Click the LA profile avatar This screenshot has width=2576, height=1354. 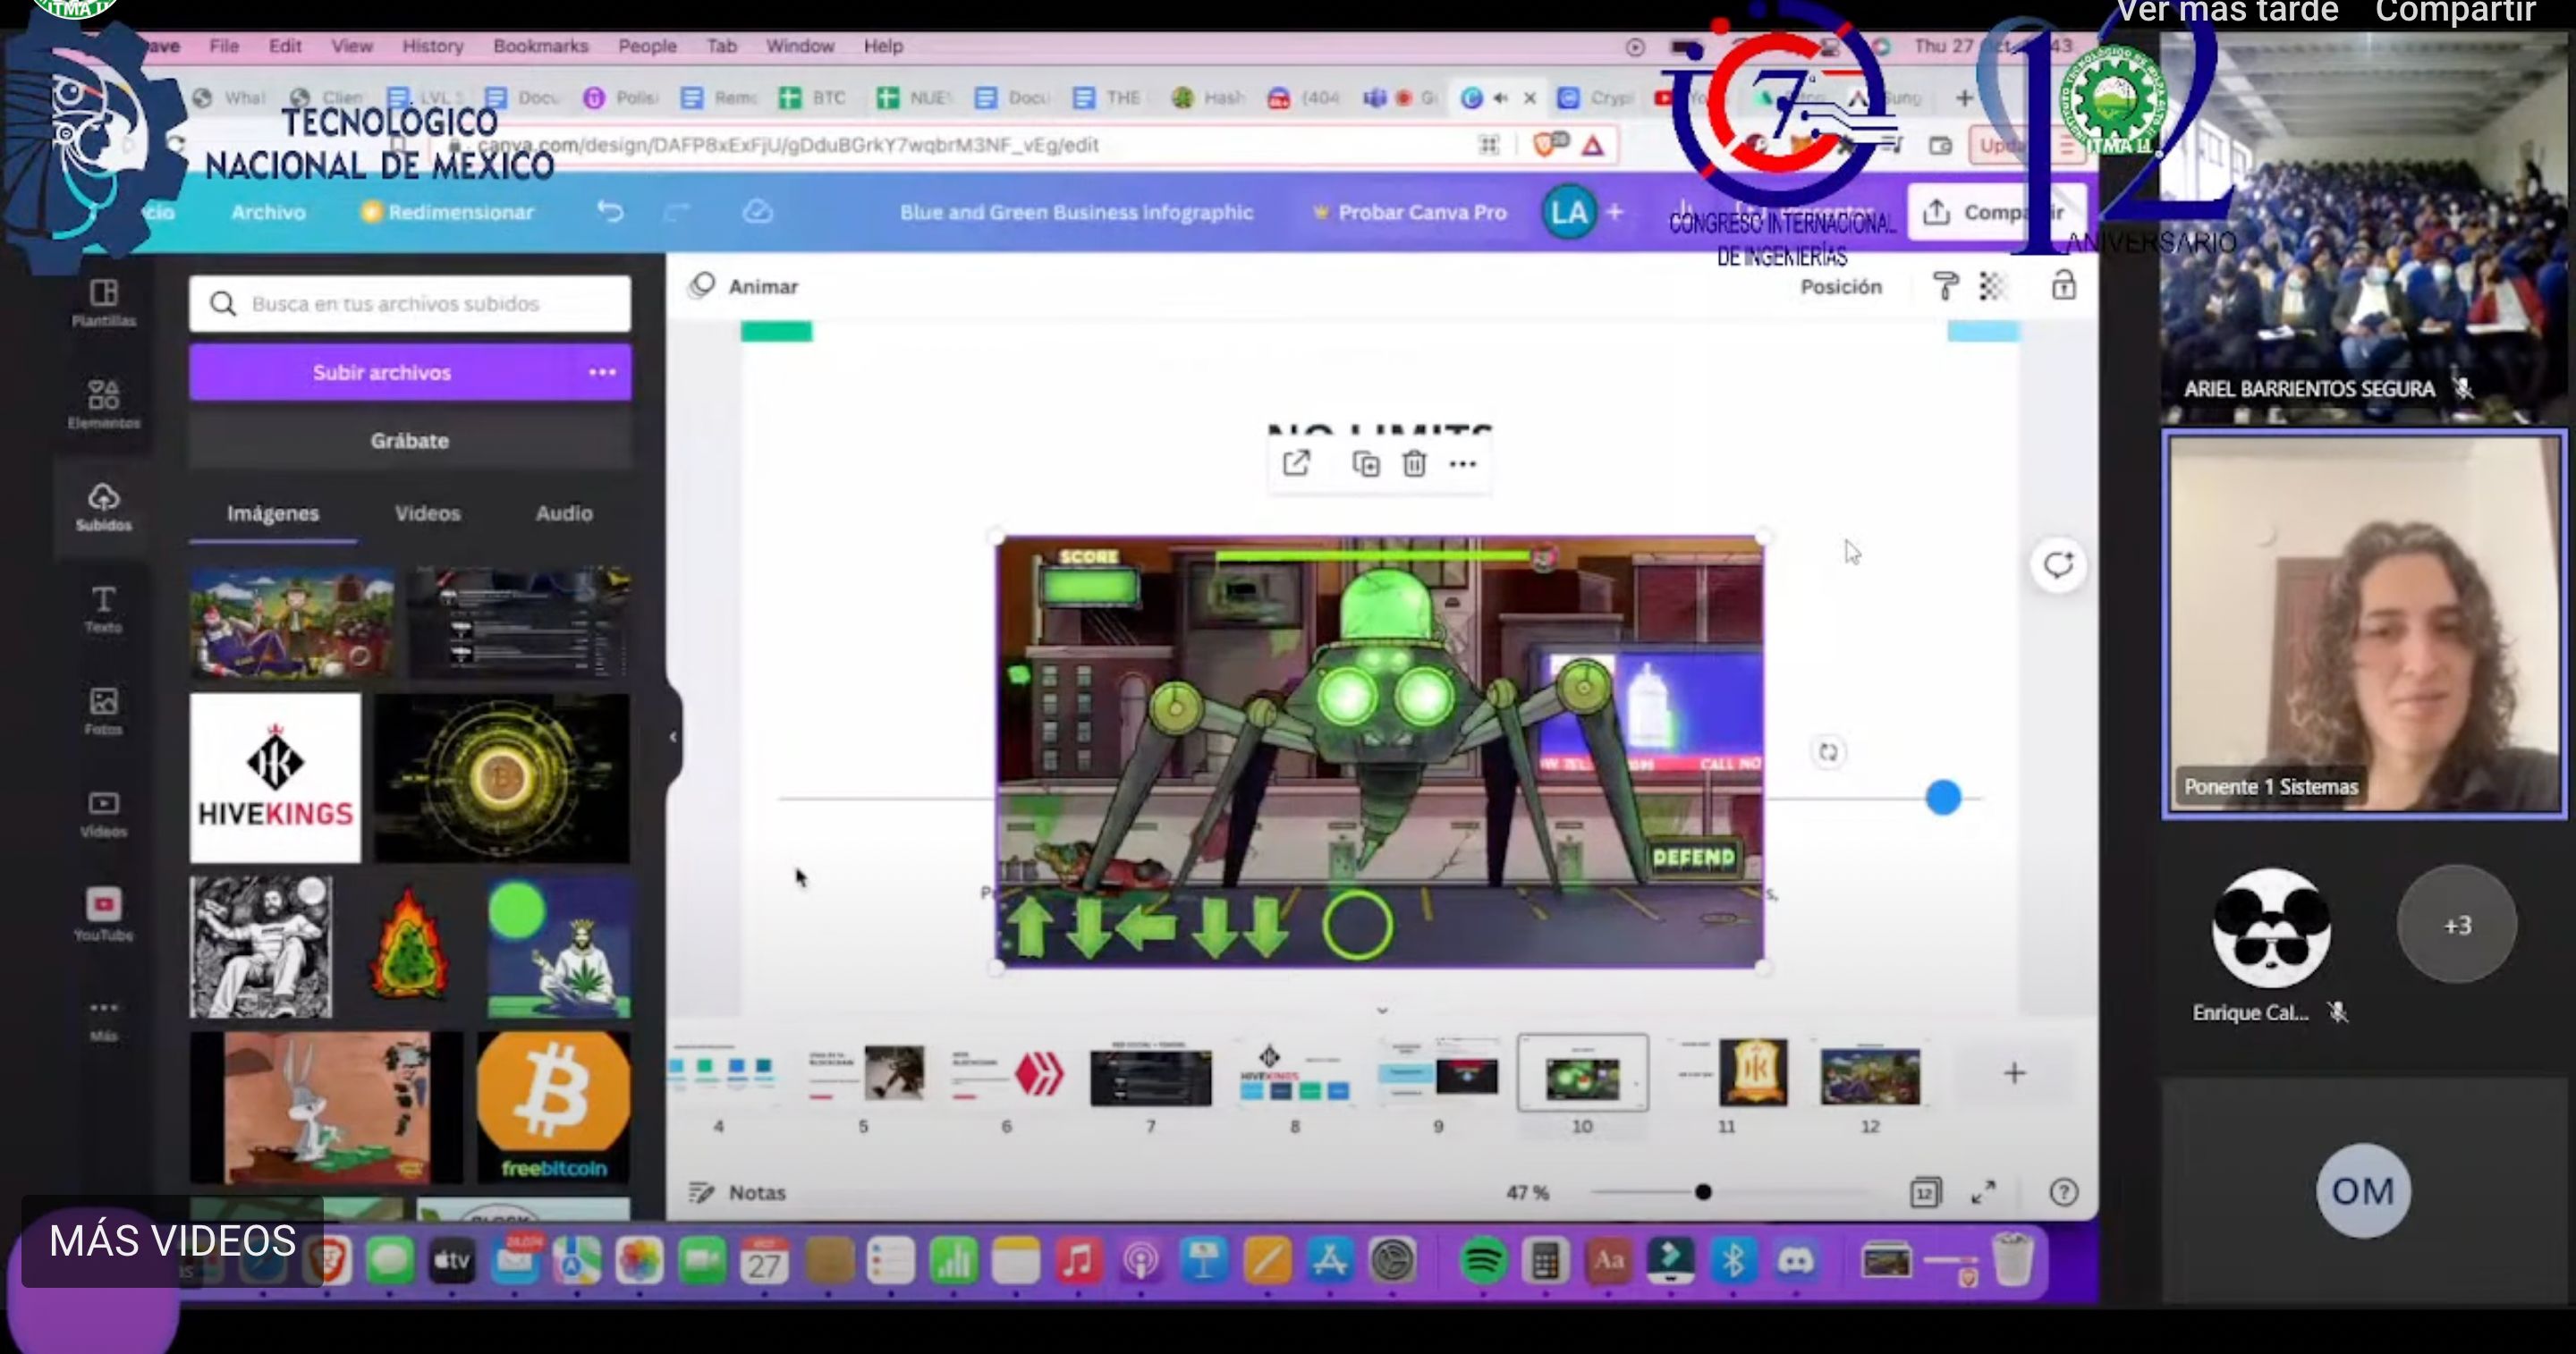coord(1569,212)
